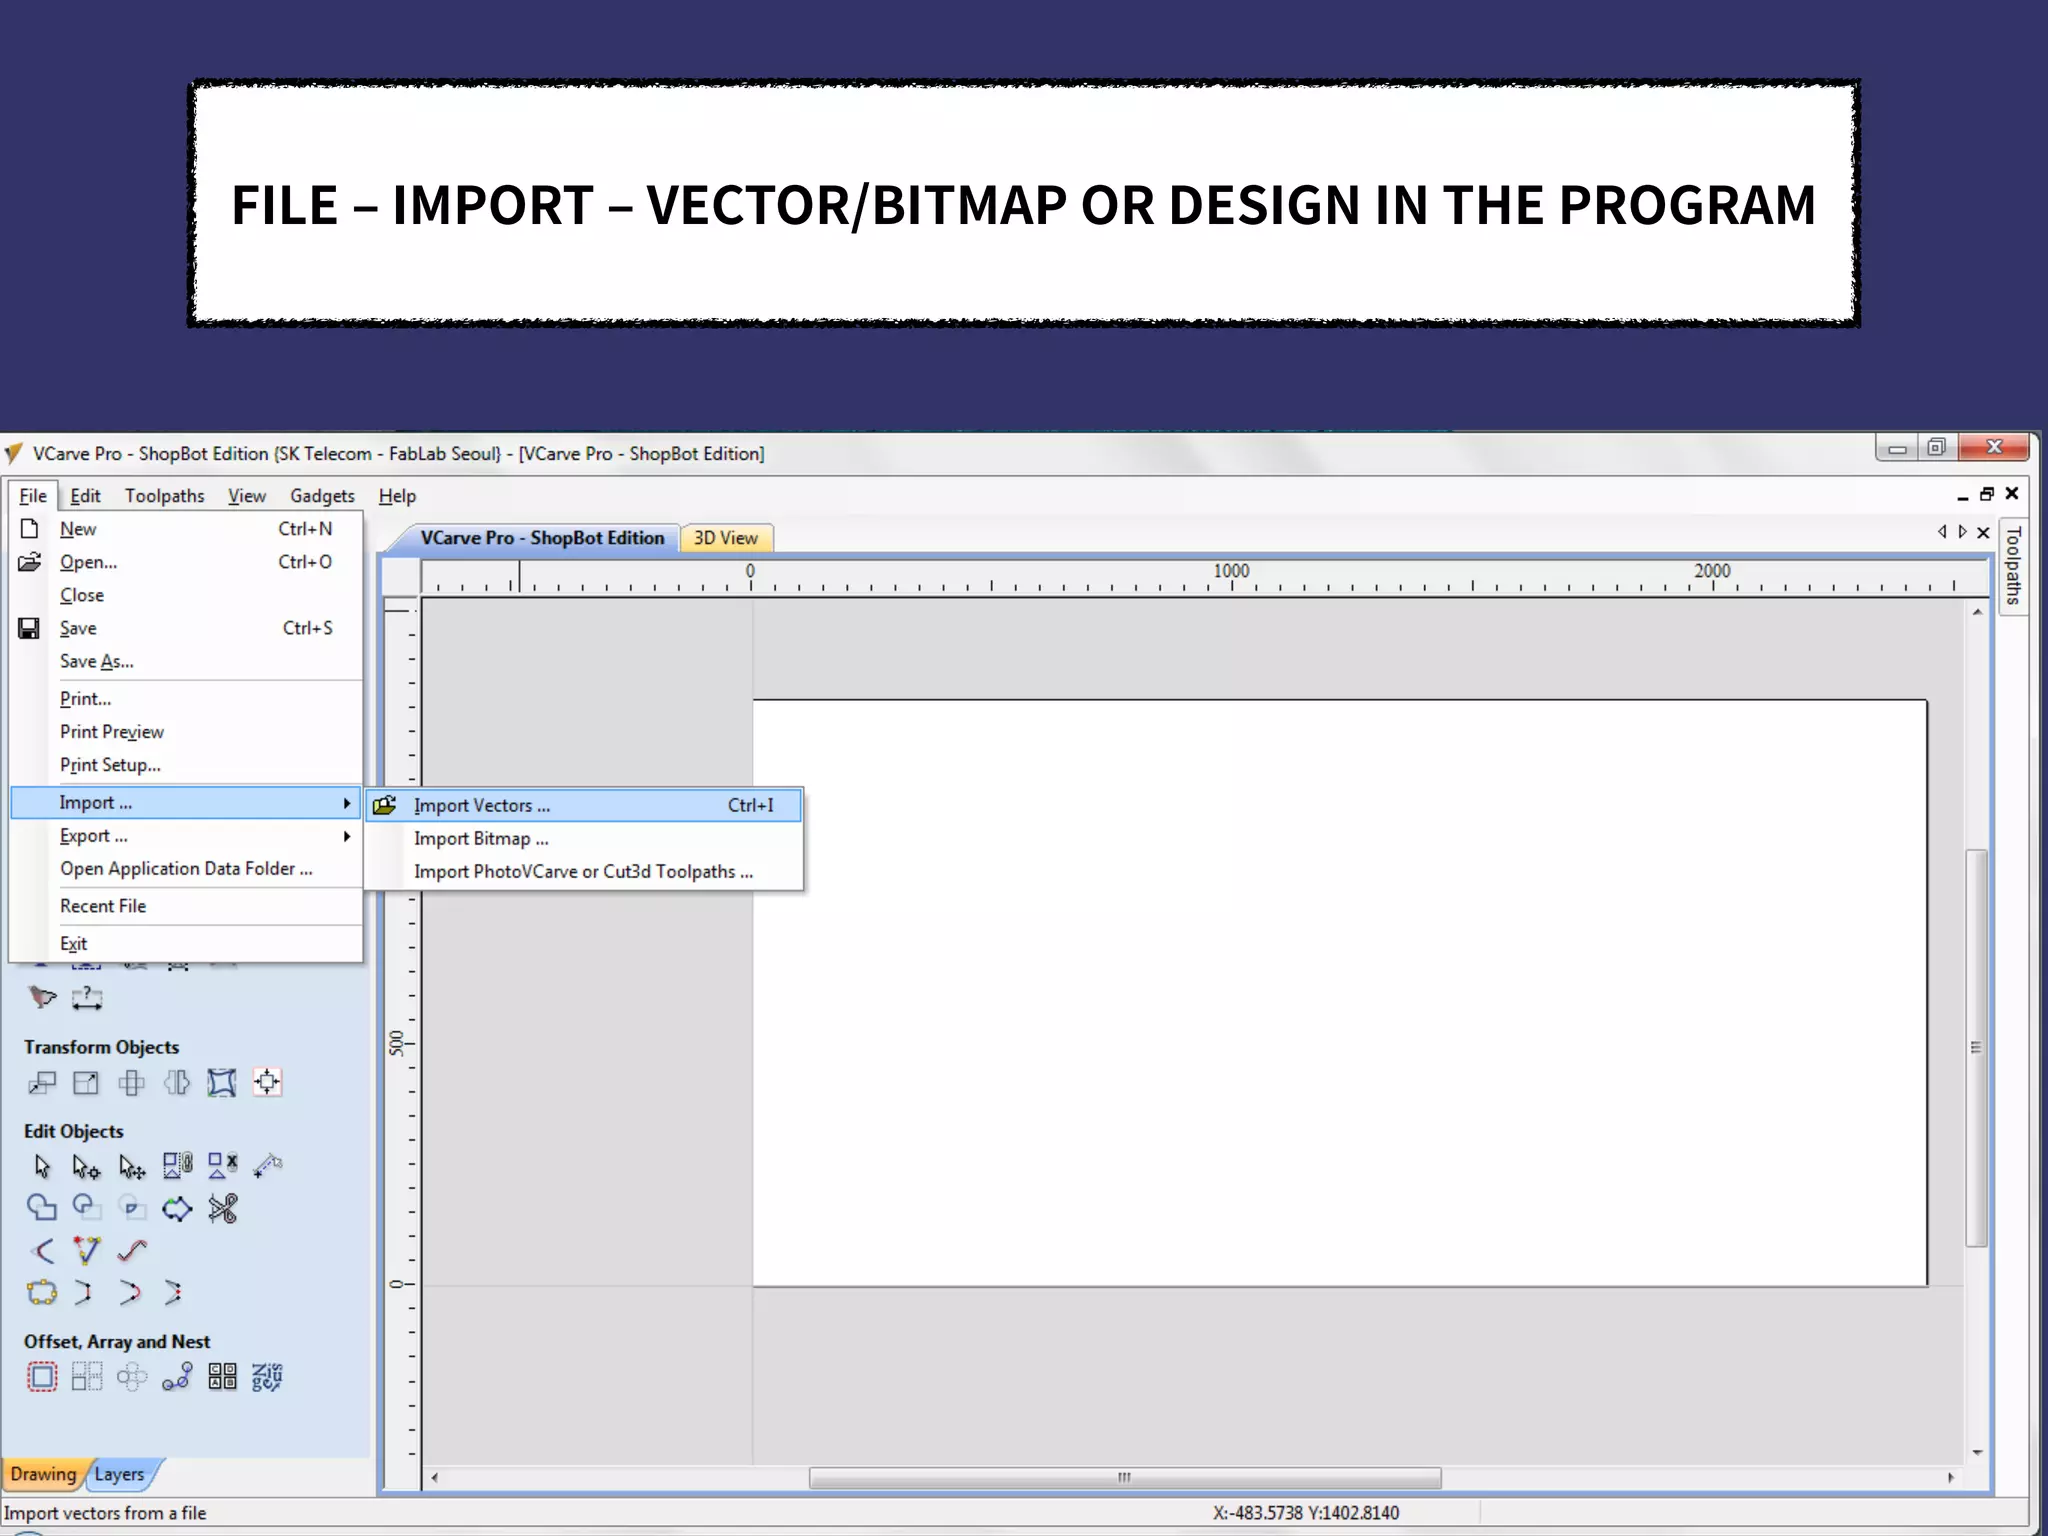Open the Trace Bitmap bird tool
2048x1536 pixels.
[x=42, y=997]
